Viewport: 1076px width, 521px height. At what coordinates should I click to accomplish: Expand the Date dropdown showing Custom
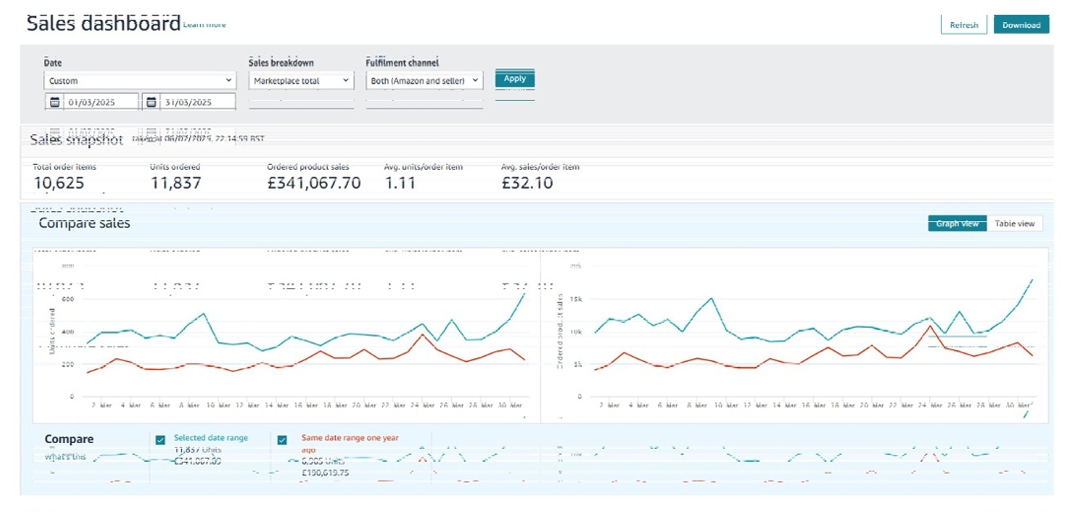(x=139, y=81)
